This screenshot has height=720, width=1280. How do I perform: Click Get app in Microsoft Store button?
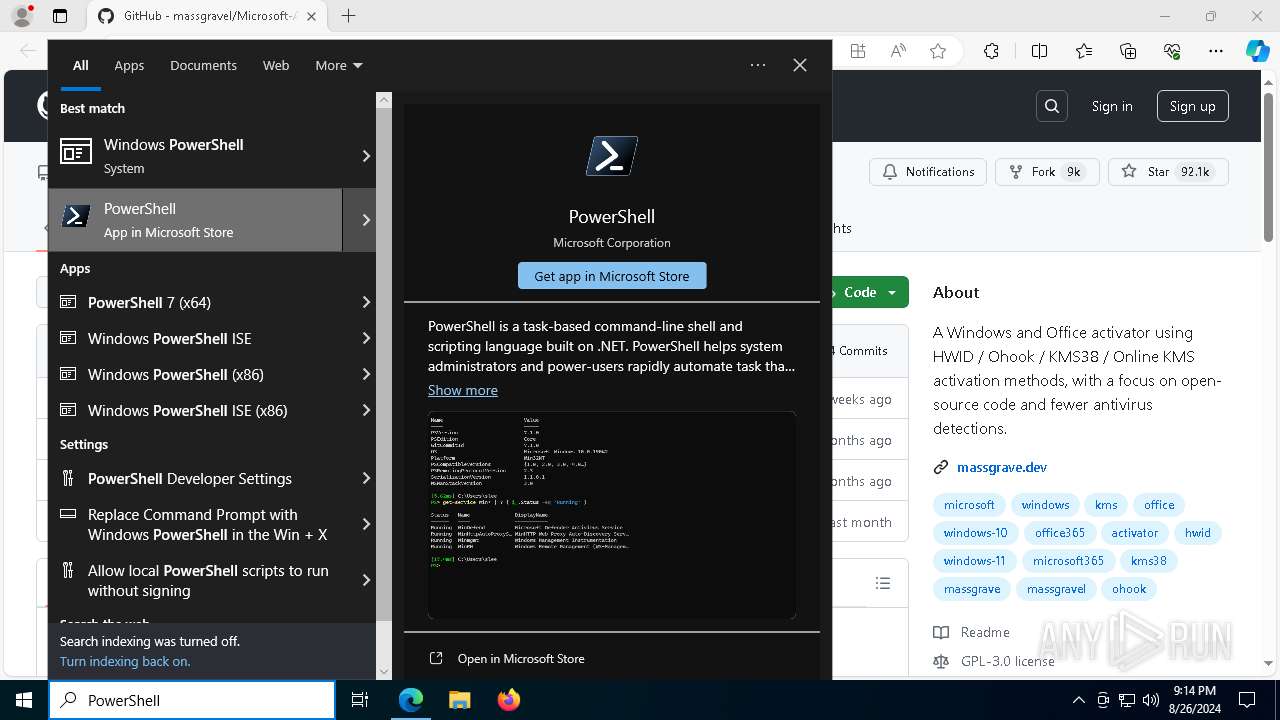click(612, 276)
